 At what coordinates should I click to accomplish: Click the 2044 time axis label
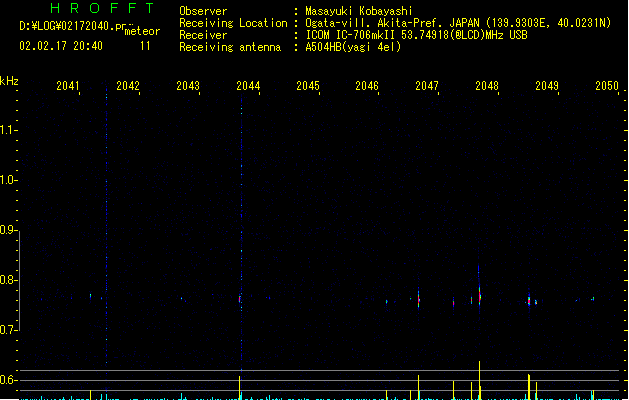[x=248, y=85]
